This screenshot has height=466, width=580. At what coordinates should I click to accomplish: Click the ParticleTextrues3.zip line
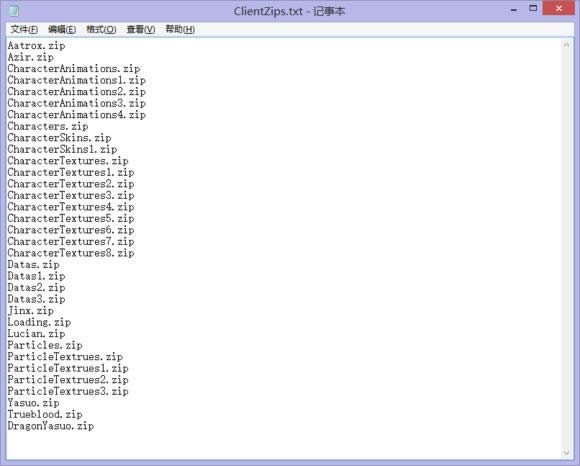pos(68,391)
